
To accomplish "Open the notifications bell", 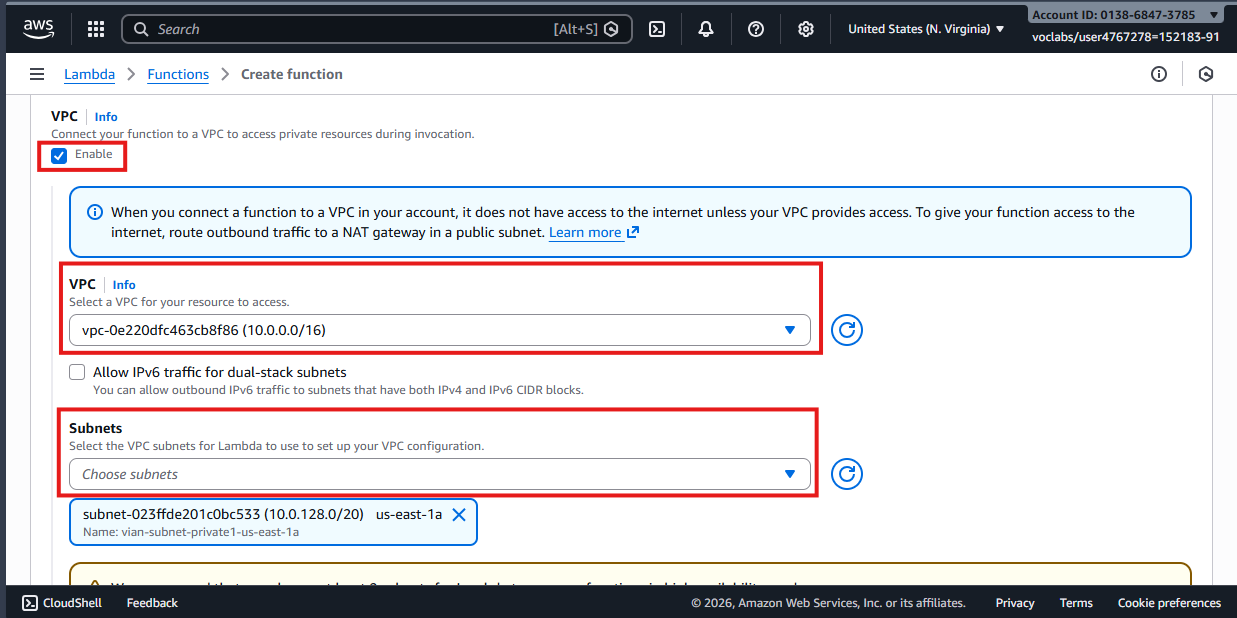I will tap(706, 29).
